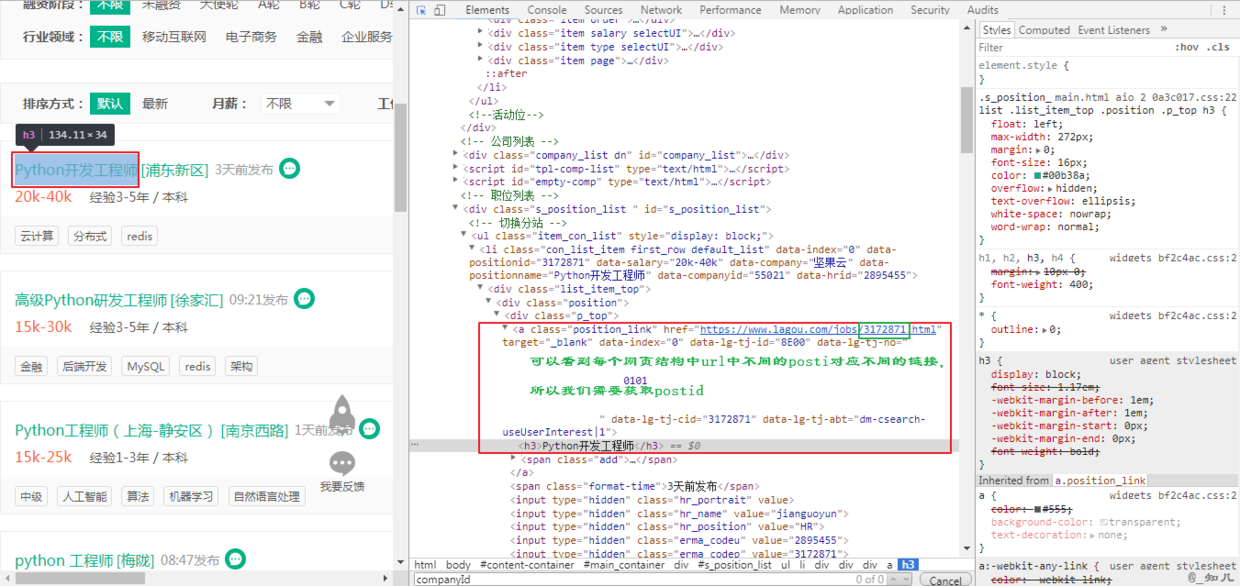Screen dimensions: 1240x586
Task: Open the Memory tab
Action: pyautogui.click(x=800, y=10)
